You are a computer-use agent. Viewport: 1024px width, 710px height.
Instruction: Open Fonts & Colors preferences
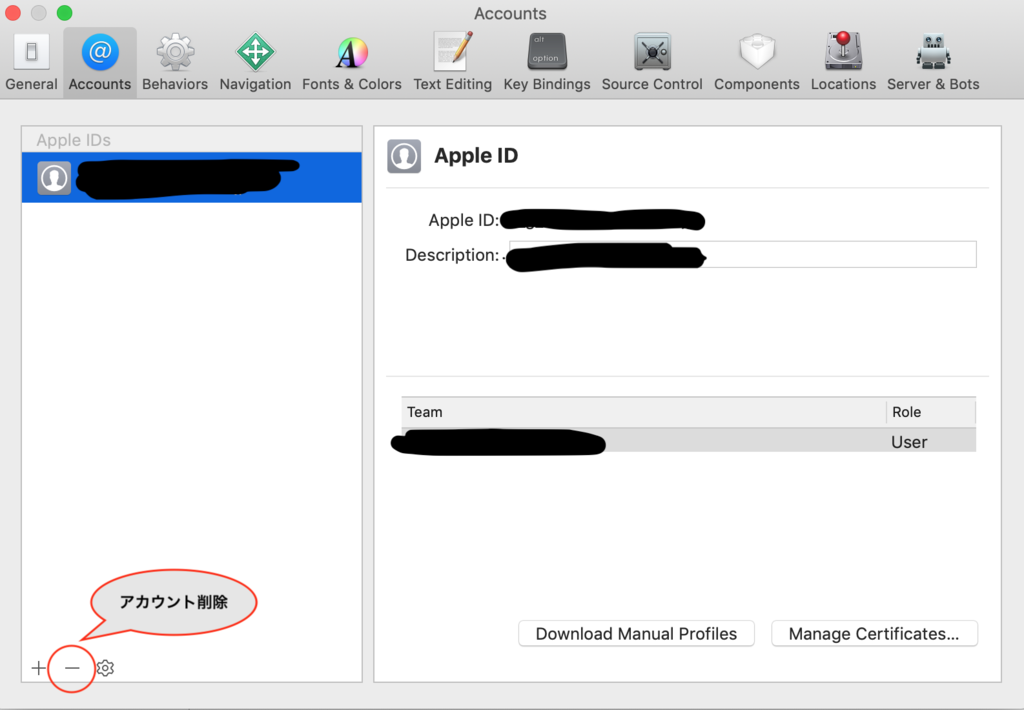tap(351, 63)
